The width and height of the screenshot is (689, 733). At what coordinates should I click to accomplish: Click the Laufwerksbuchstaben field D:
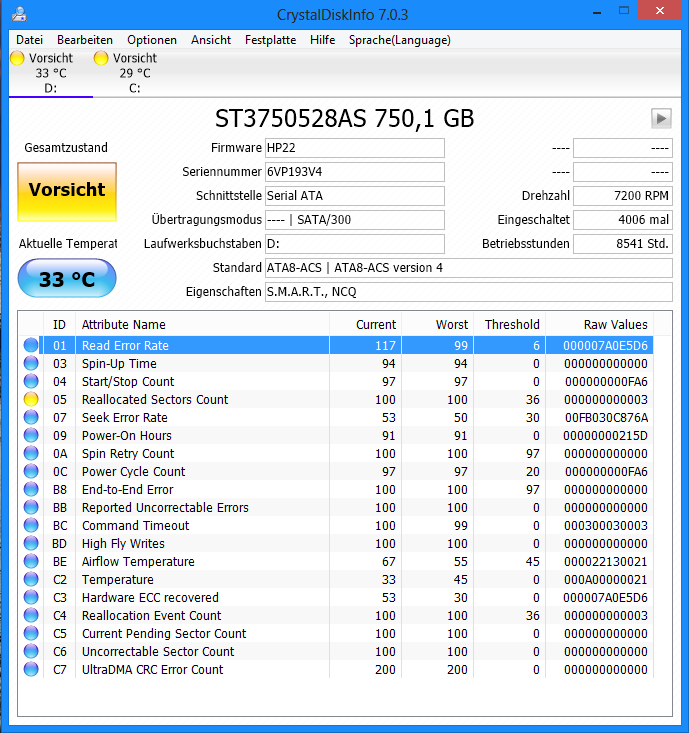click(355, 244)
